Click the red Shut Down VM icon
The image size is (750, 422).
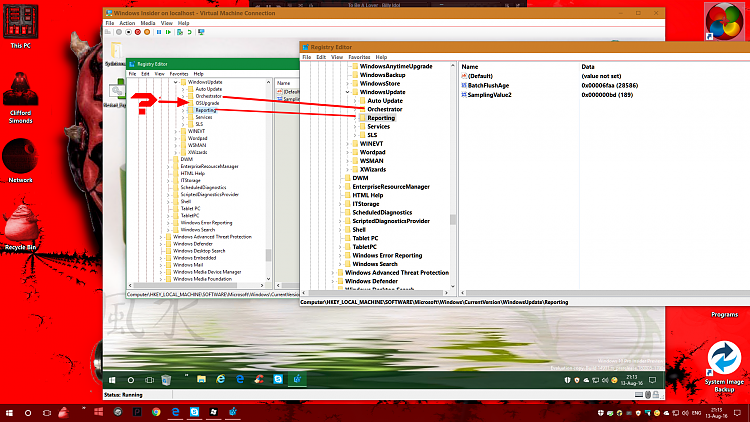pyautogui.click(x=138, y=32)
